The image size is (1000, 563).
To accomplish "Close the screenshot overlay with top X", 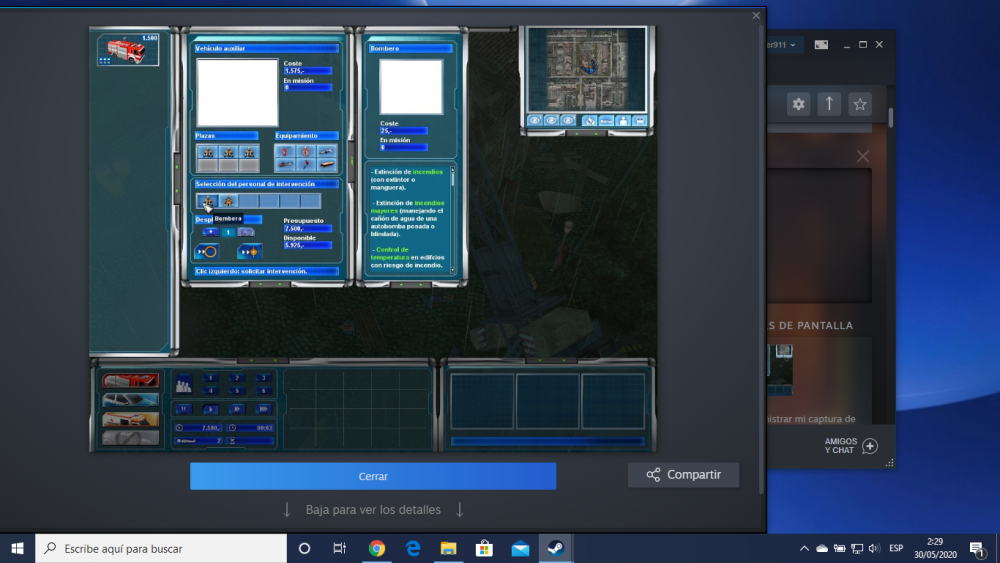I will [756, 15].
